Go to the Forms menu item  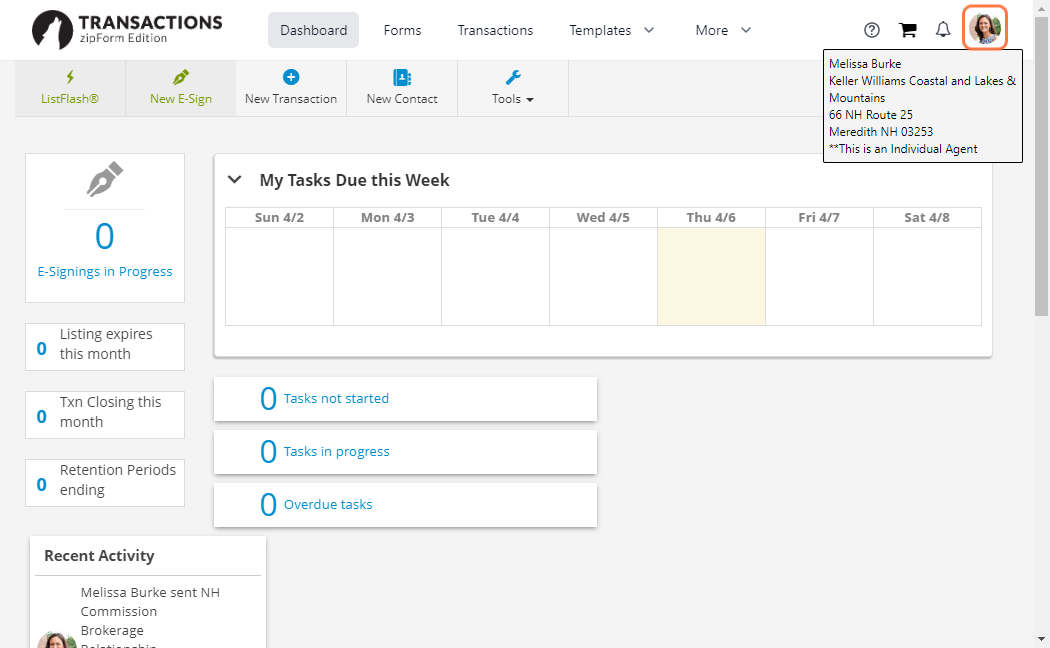click(x=402, y=30)
